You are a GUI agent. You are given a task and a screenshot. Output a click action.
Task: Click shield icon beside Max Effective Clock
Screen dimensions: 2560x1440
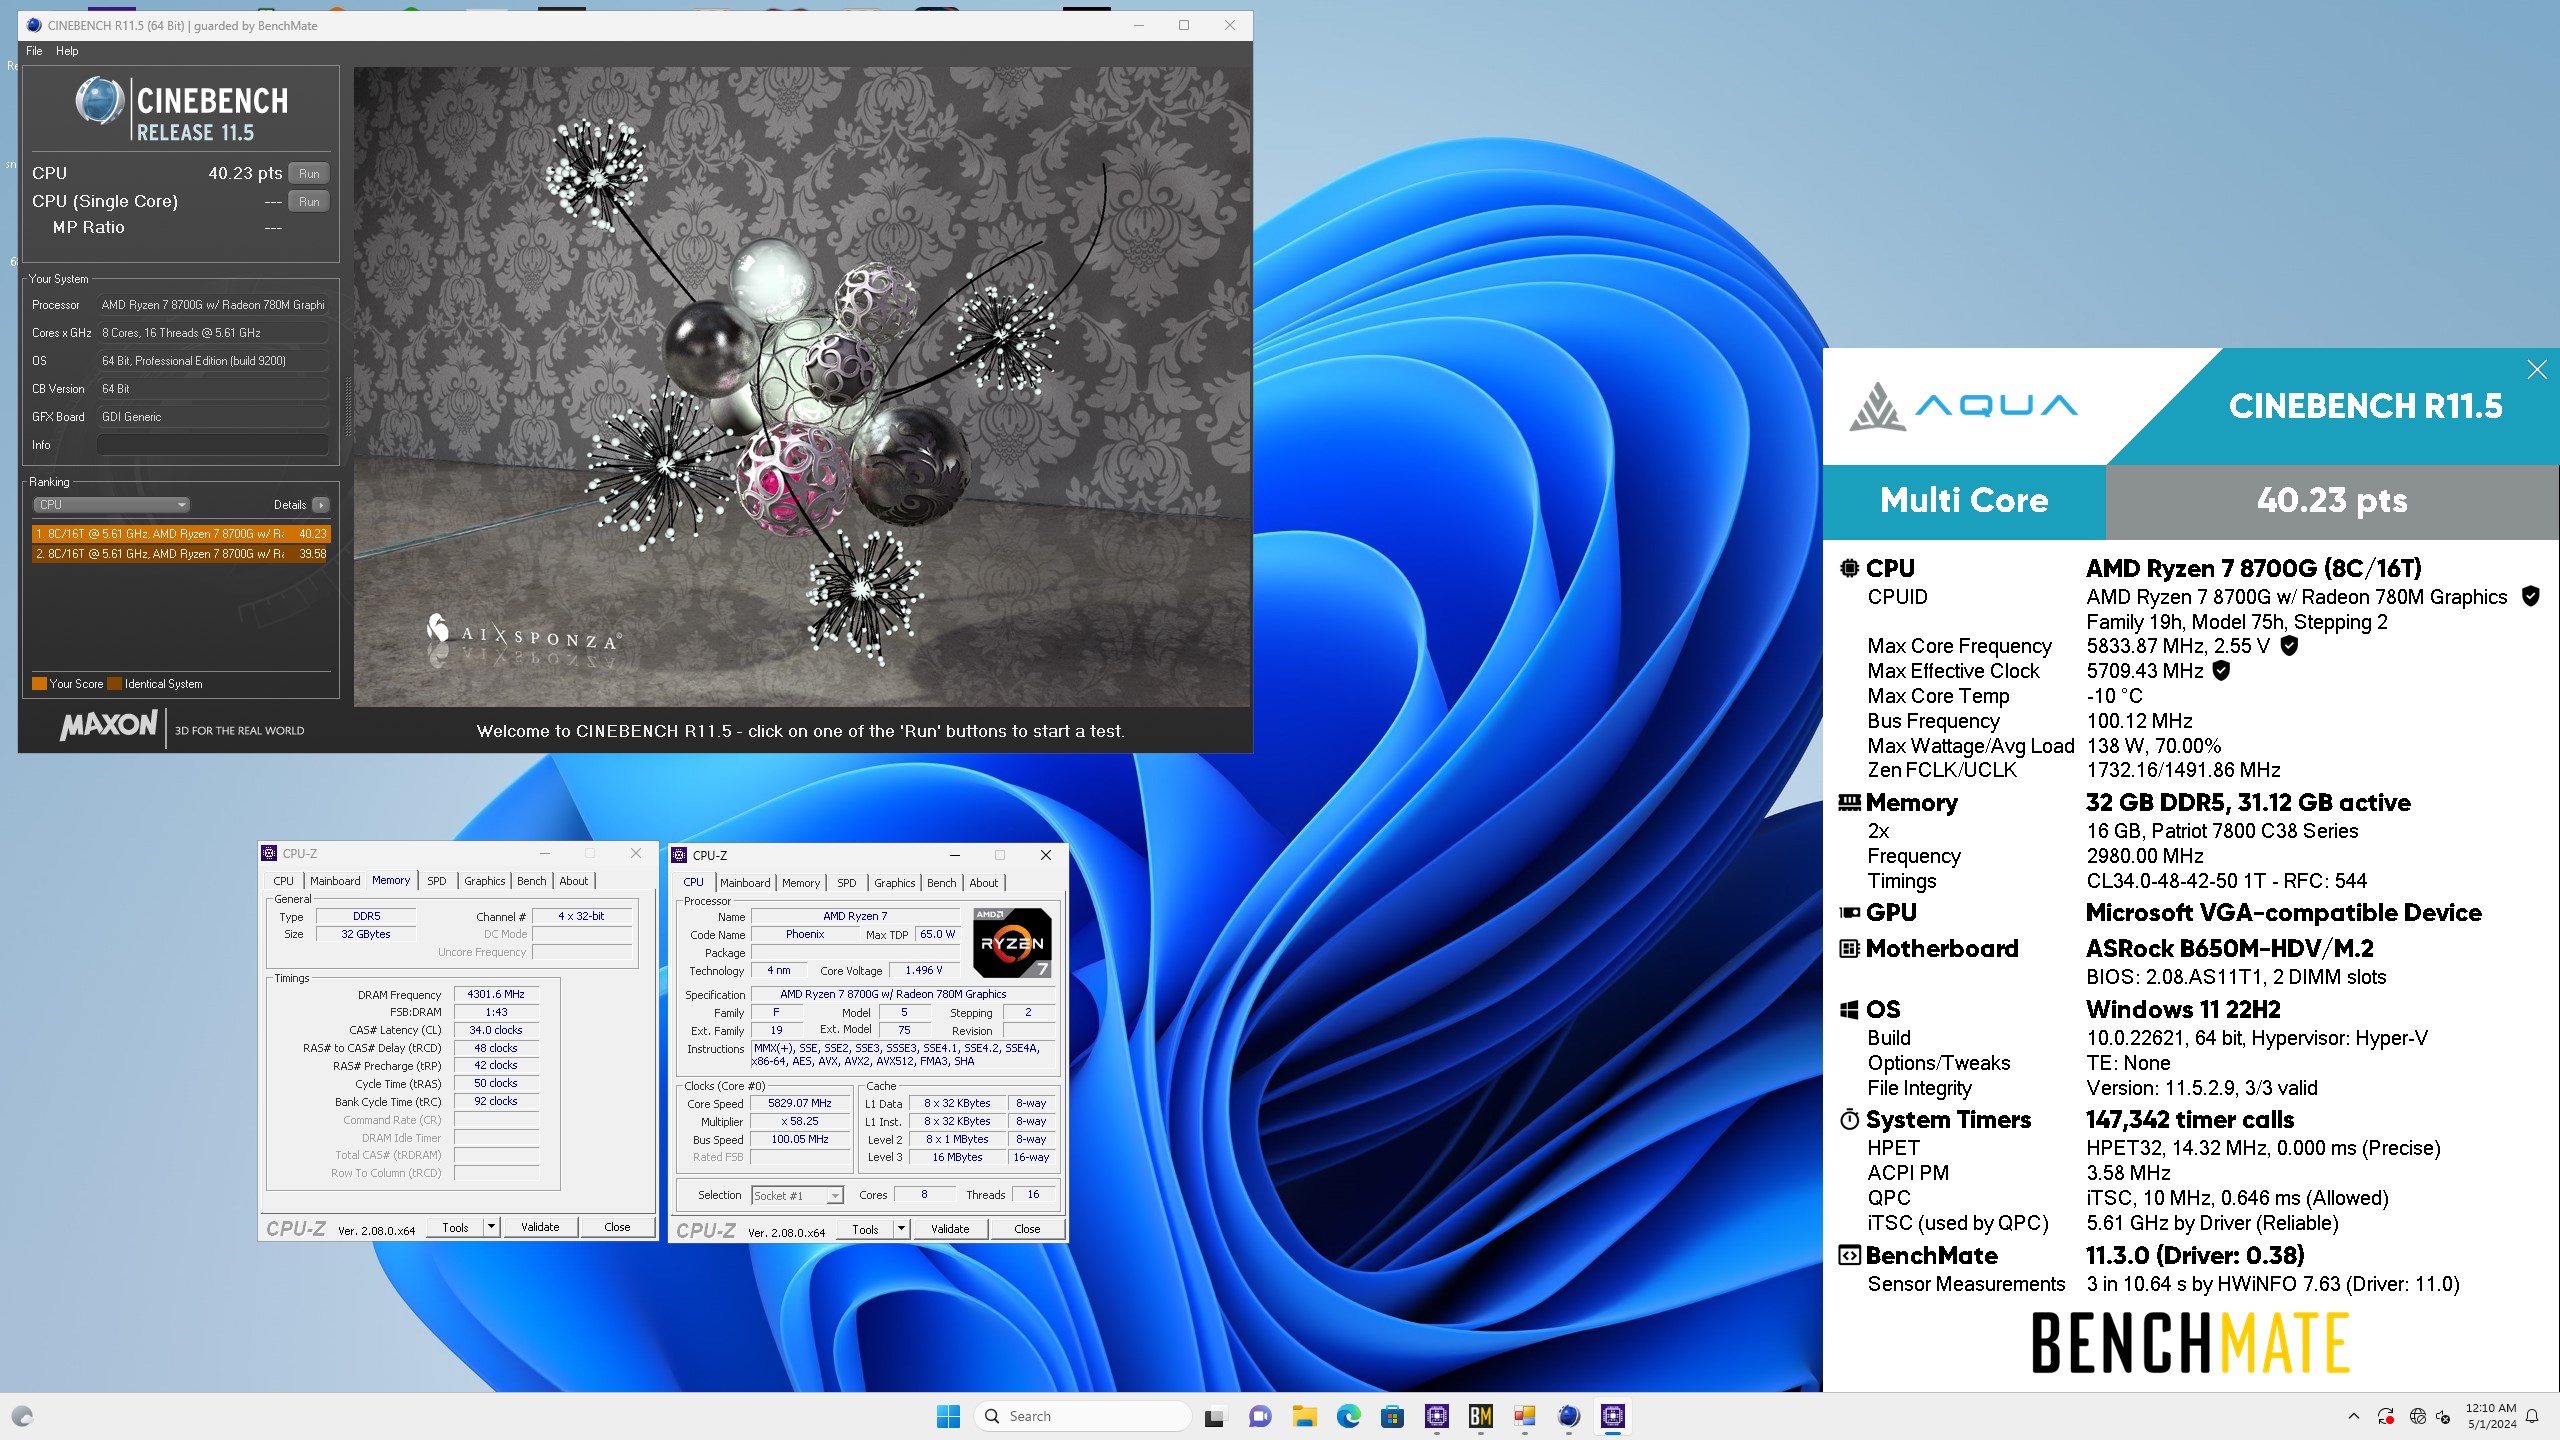[x=2221, y=671]
